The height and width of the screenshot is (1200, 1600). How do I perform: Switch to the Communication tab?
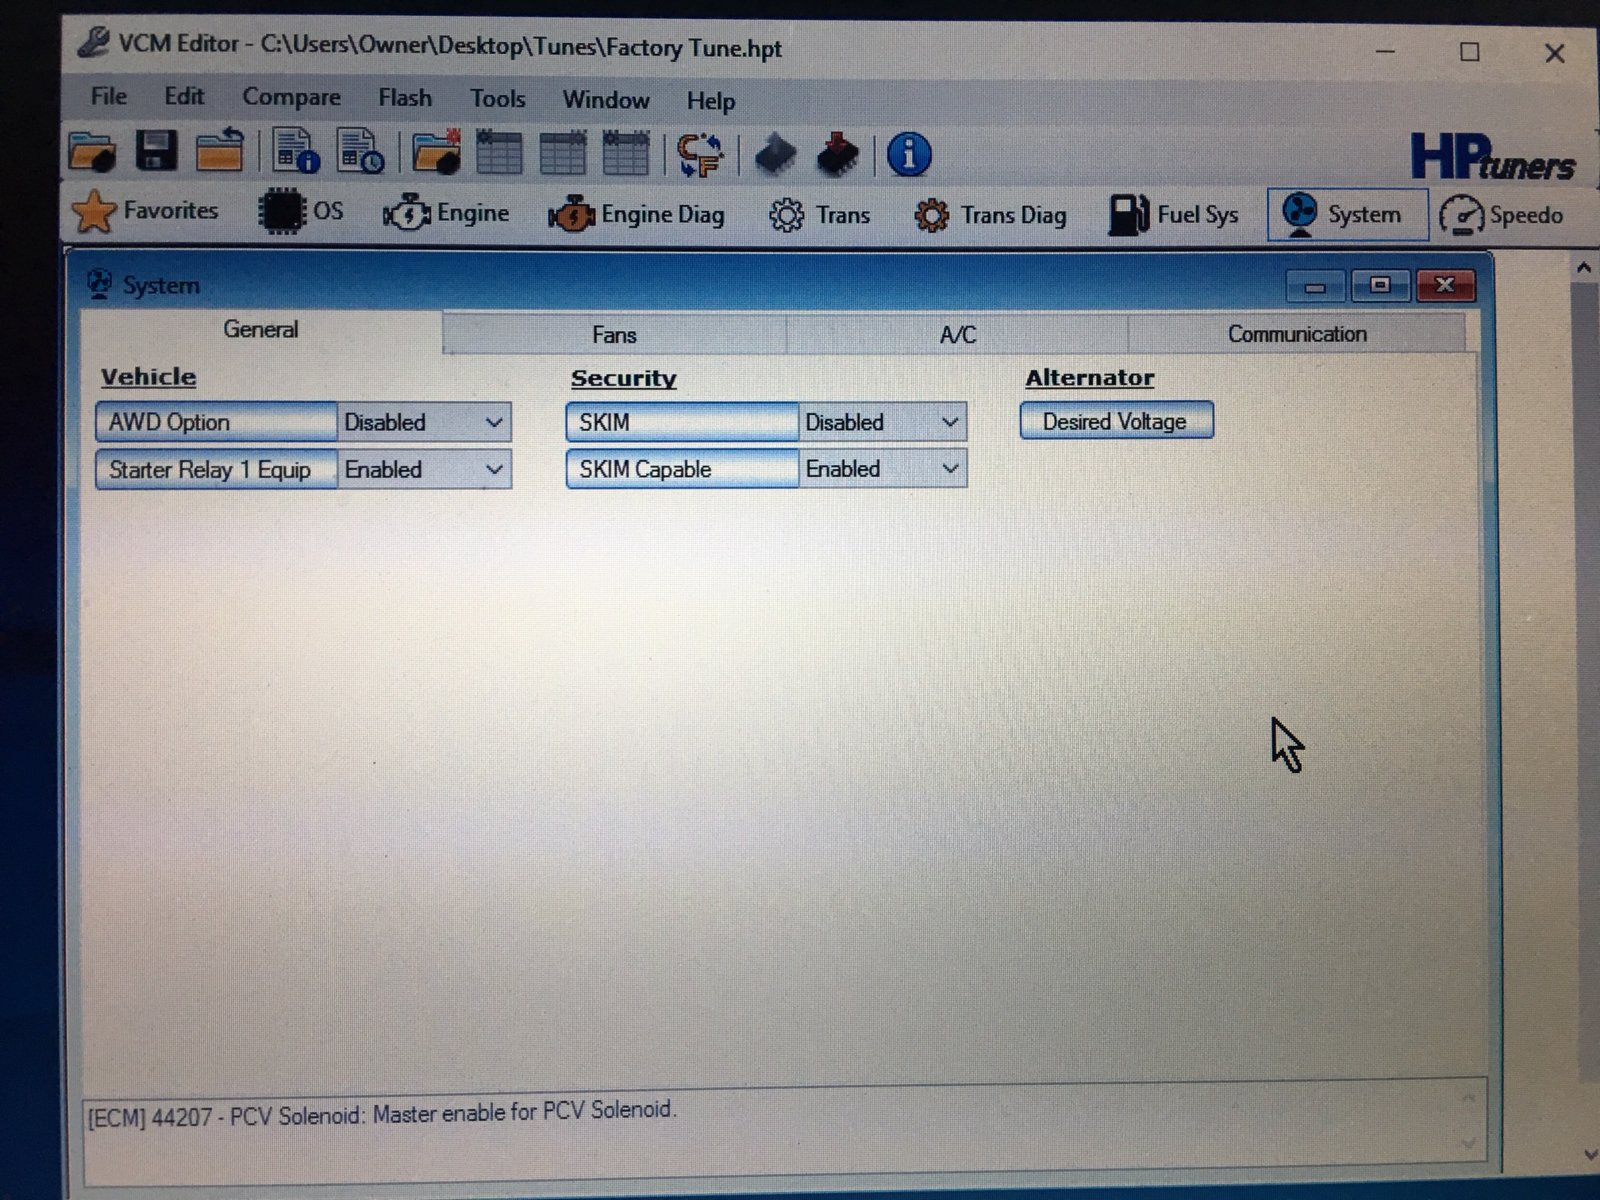point(1296,334)
